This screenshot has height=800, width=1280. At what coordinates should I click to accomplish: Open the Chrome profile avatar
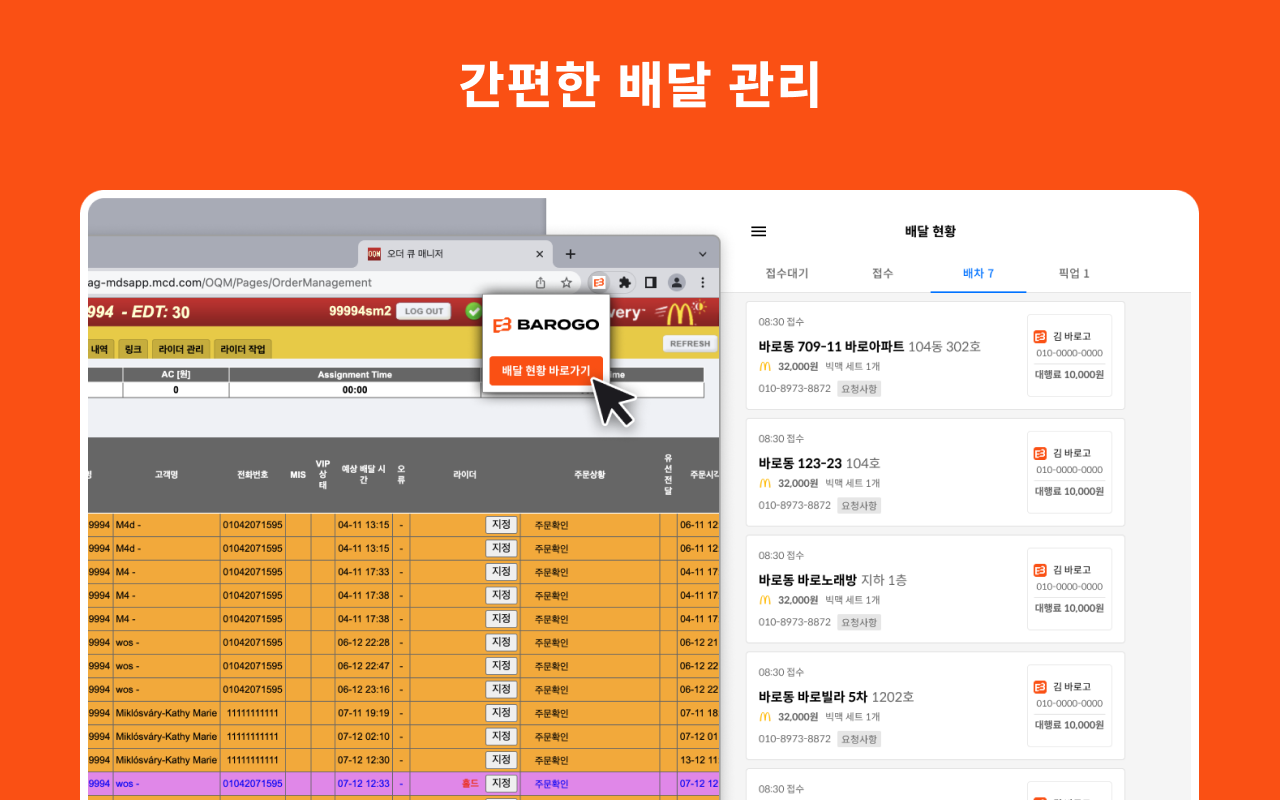[677, 282]
